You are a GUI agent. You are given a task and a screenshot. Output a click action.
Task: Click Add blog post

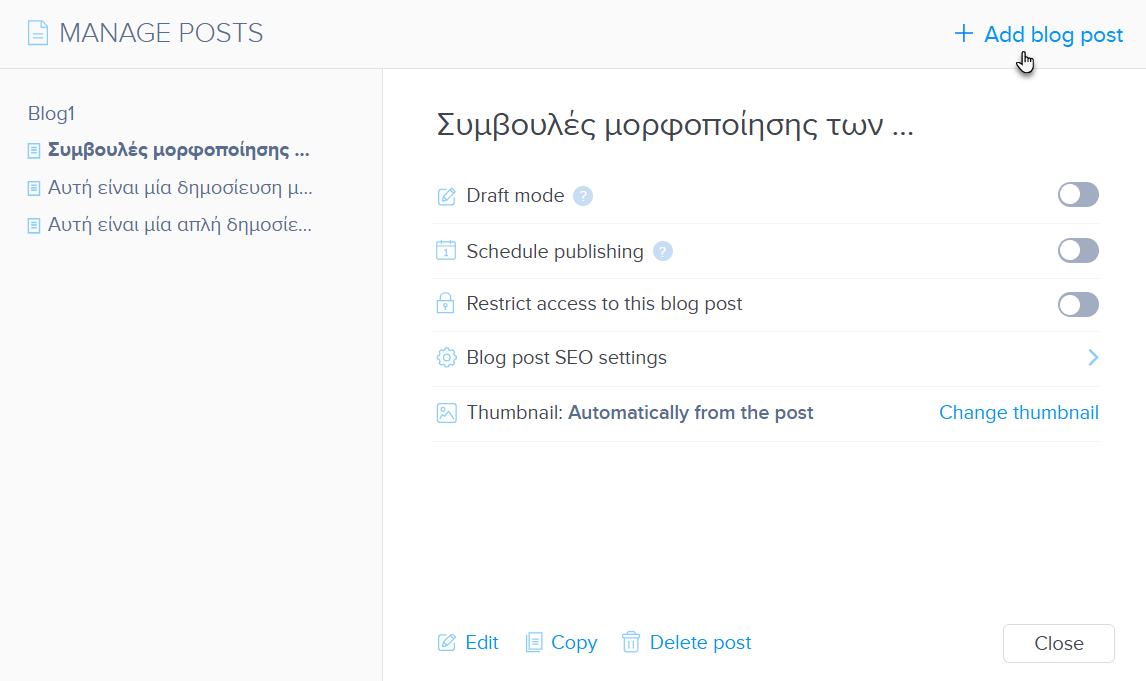pyautogui.click(x=1039, y=35)
